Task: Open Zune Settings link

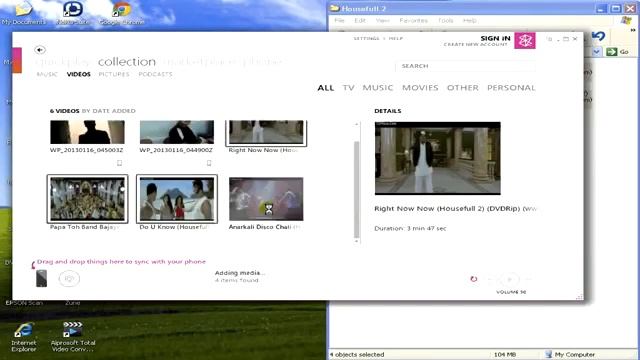Action: [x=366, y=38]
